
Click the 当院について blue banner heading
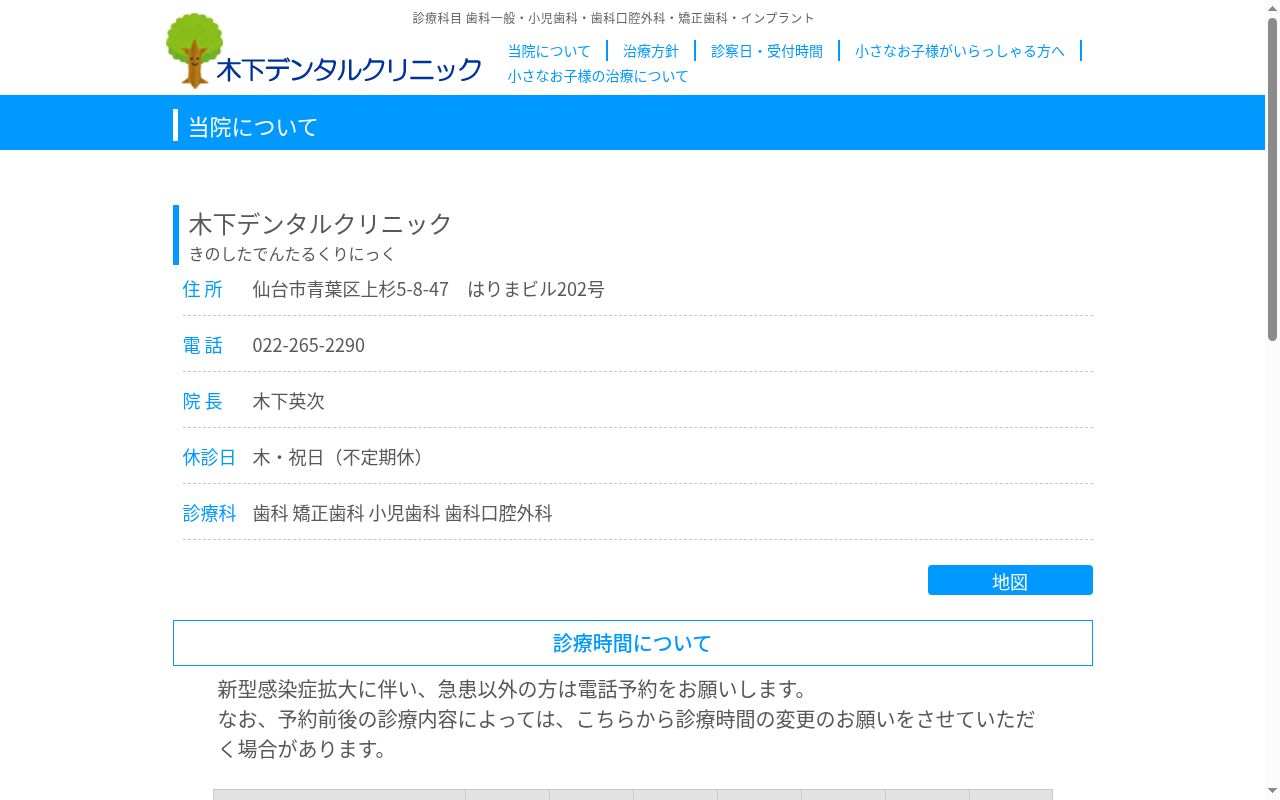pyautogui.click(x=253, y=127)
